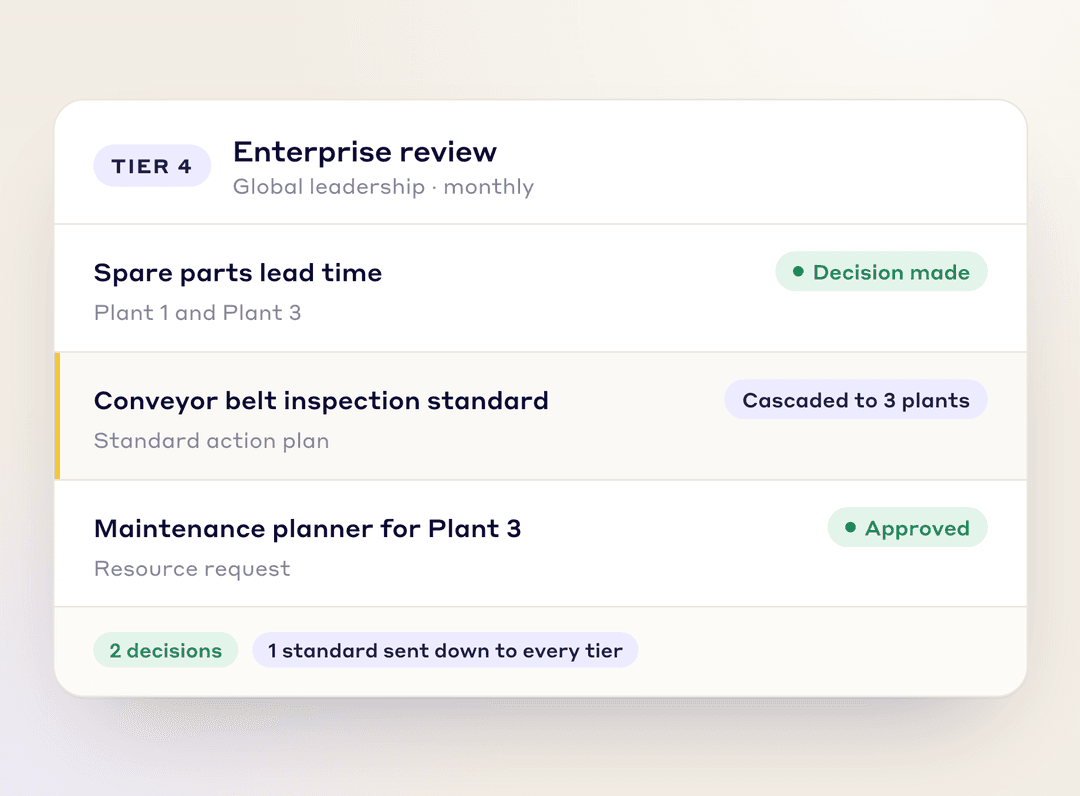Open Conveyor belt inspection standard item
Screen dimensions: 1080x796
(541, 417)
